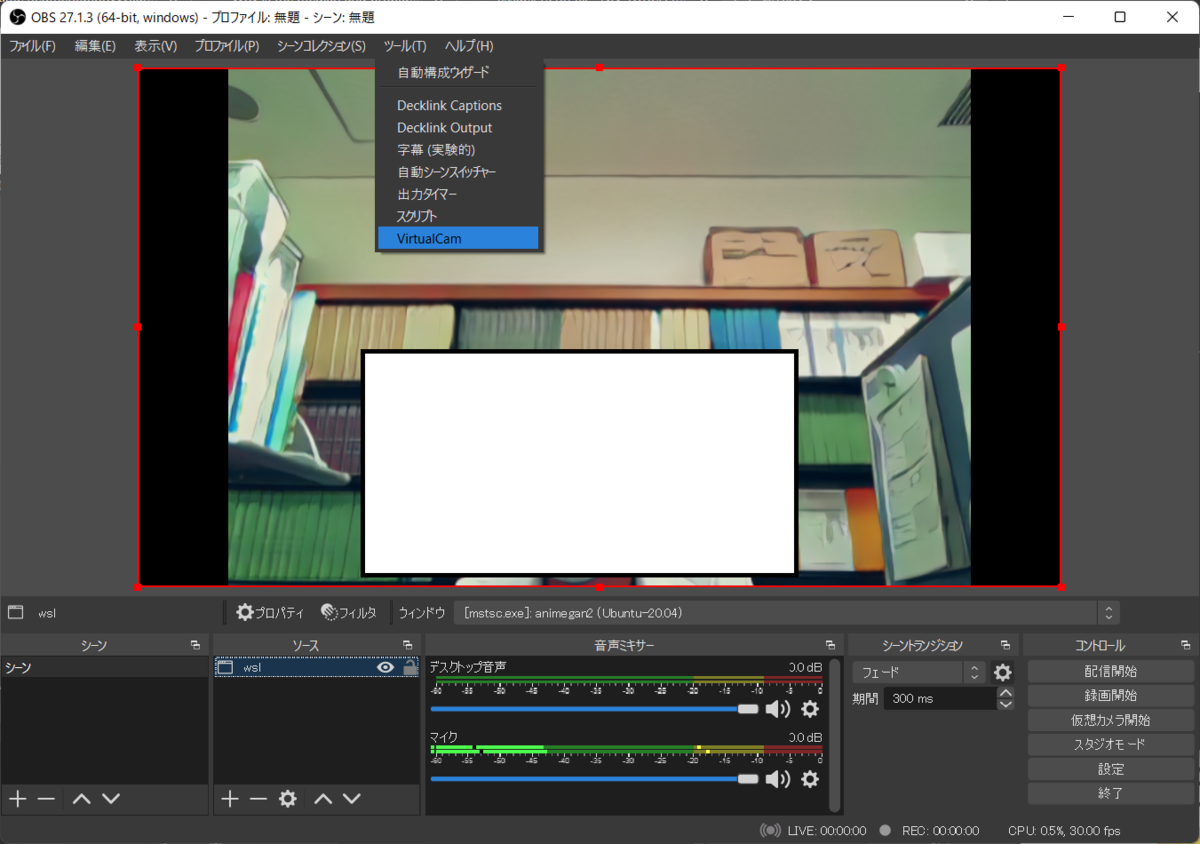Choose 自動構成ウィザード menu entry

click(x=458, y=73)
